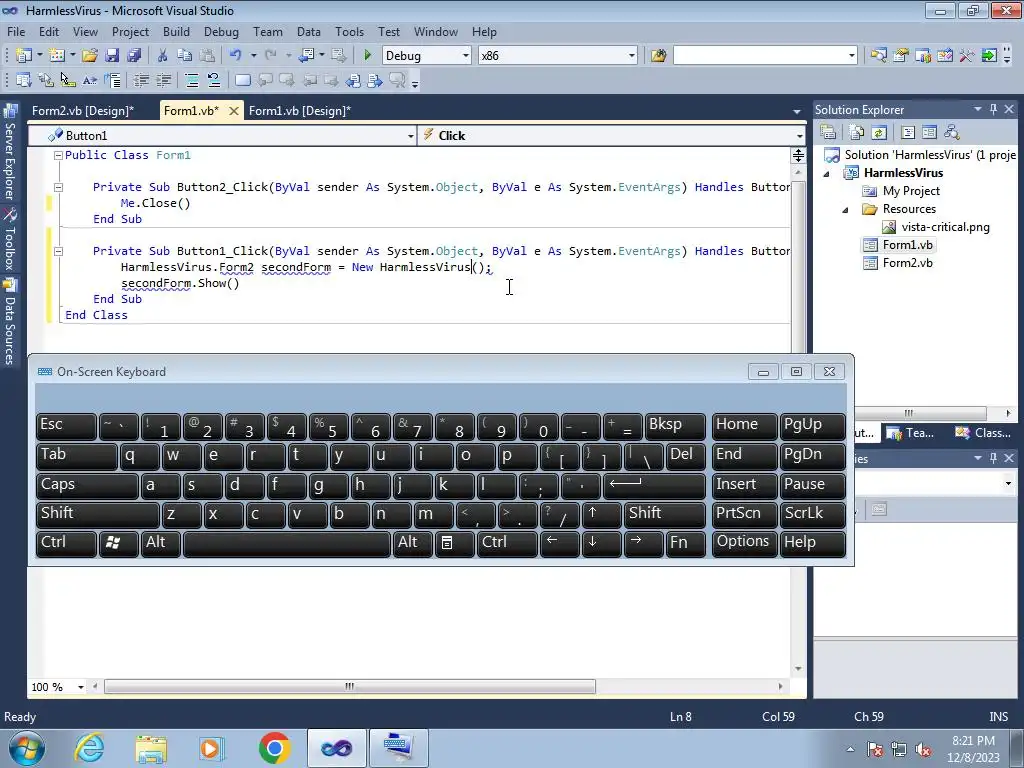Toggle bookmark on current line icon

point(242,80)
